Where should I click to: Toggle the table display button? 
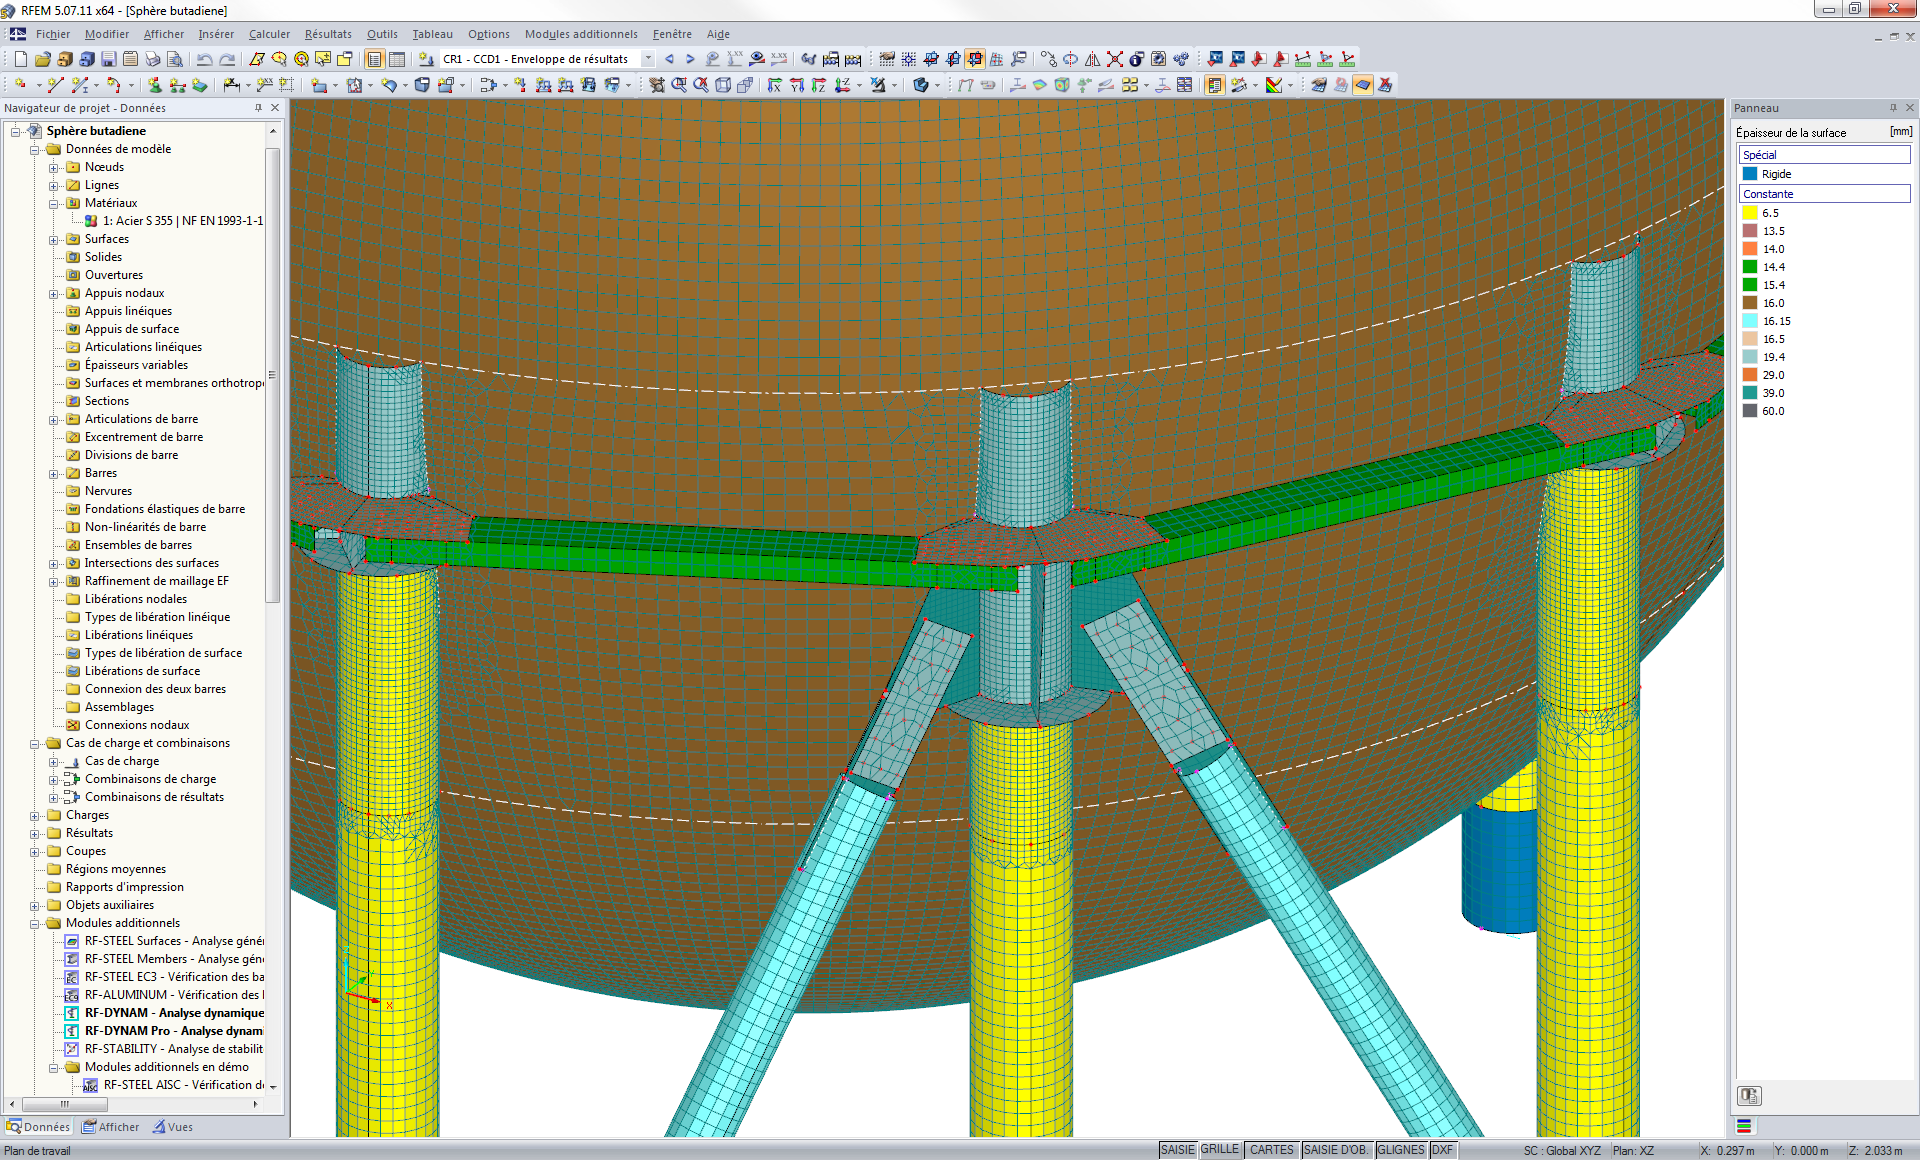397,59
